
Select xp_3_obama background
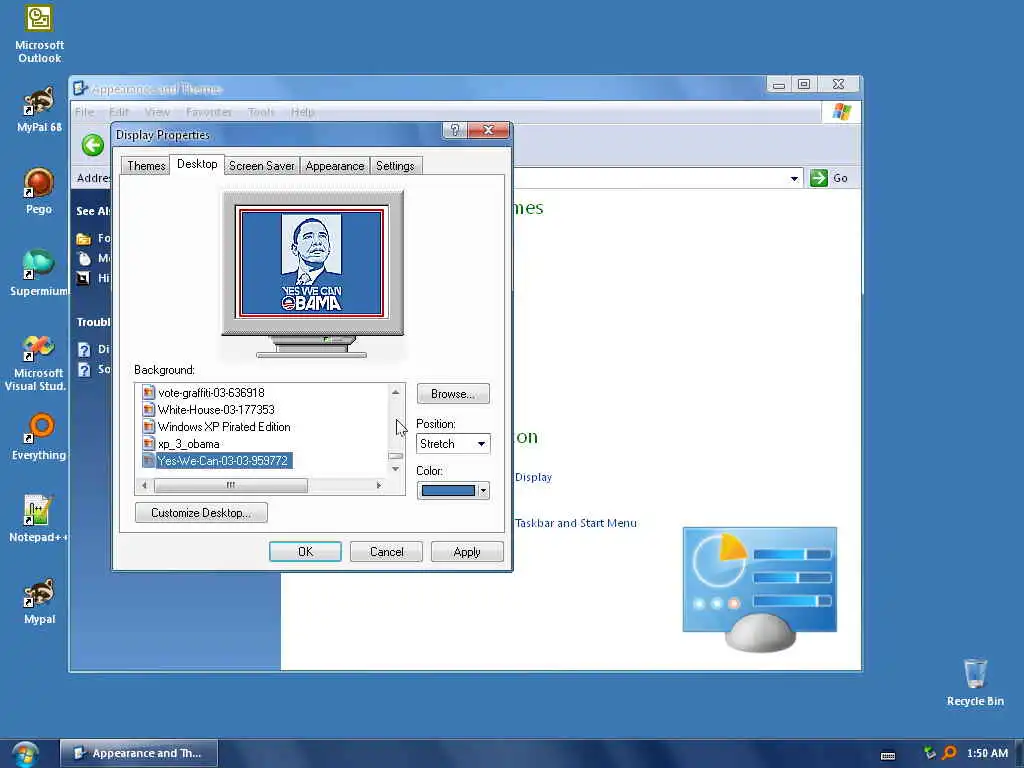coord(188,444)
